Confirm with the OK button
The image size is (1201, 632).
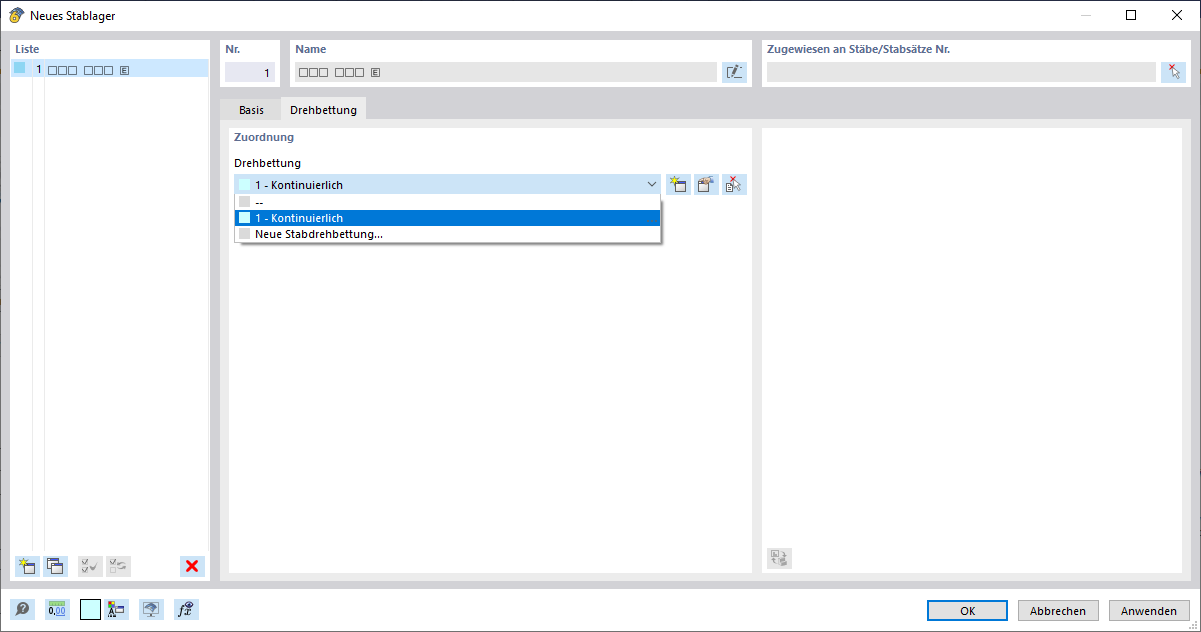pyautogui.click(x=967, y=610)
